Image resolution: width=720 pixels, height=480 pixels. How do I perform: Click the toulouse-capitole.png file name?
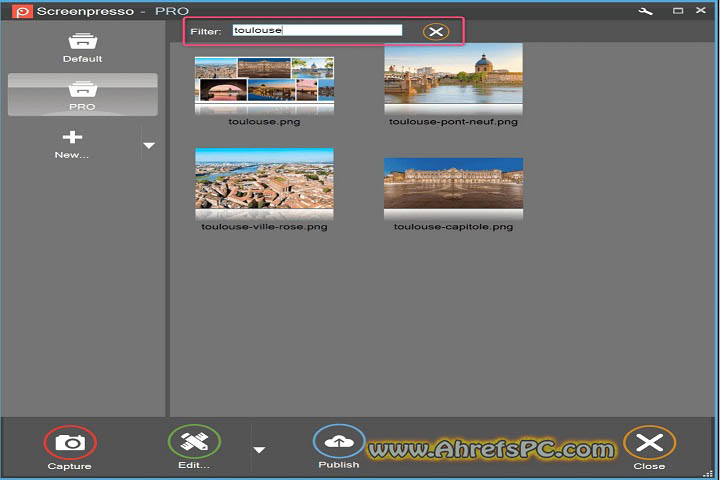453,226
